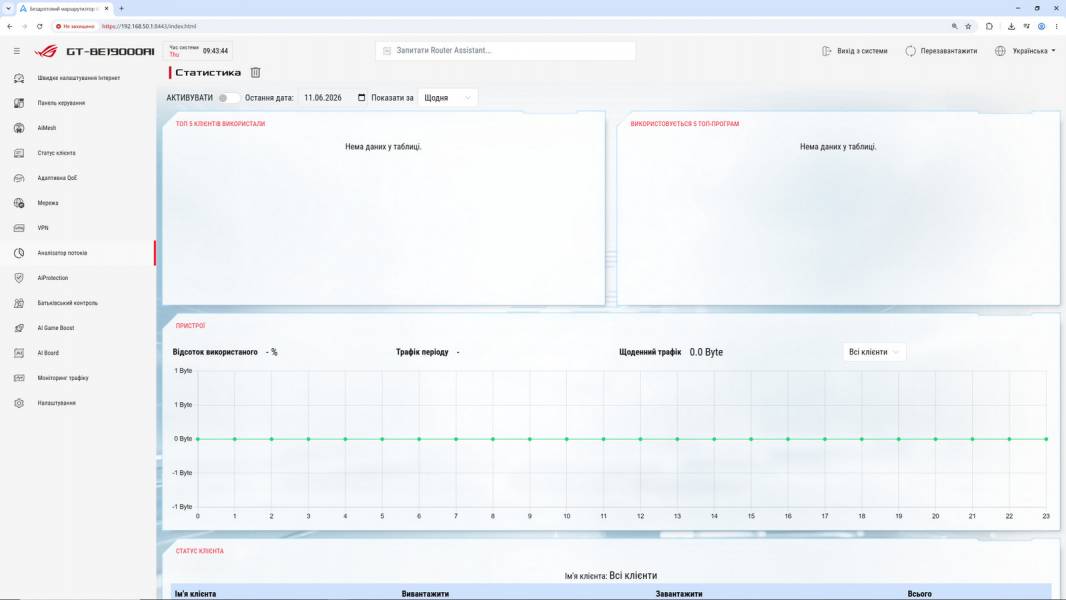1066x600 pixels.
Task: Open the Українська language dropdown
Action: click(1025, 51)
